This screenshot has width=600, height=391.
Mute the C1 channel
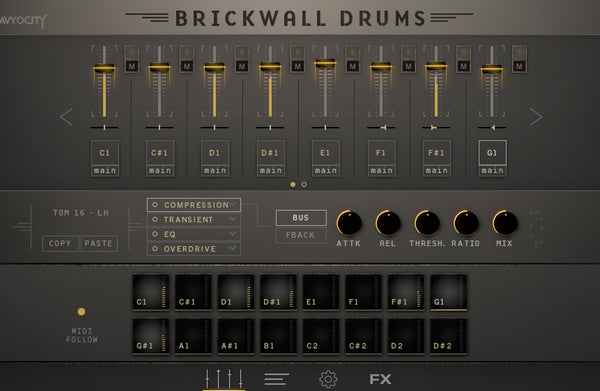click(132, 66)
